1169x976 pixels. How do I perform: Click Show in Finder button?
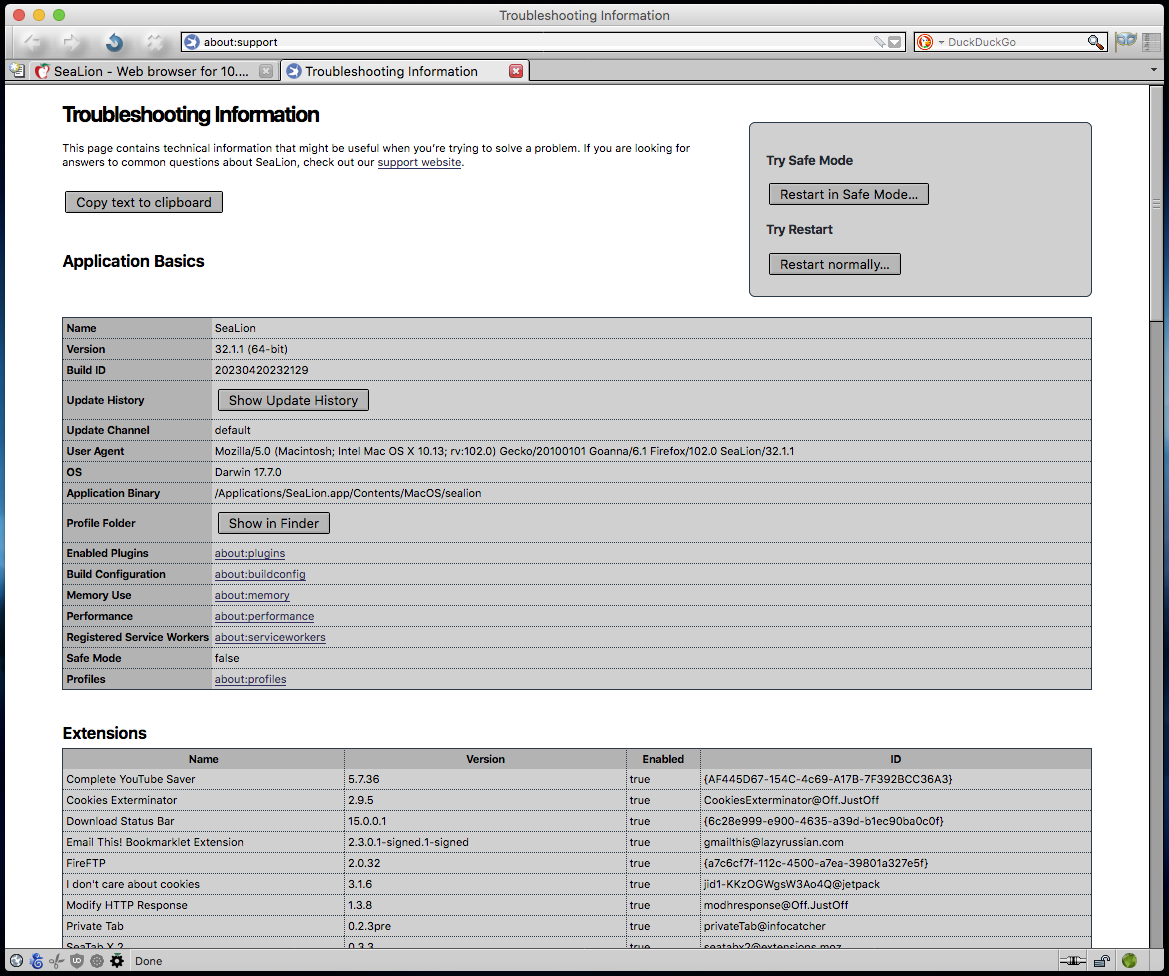[x=274, y=523]
